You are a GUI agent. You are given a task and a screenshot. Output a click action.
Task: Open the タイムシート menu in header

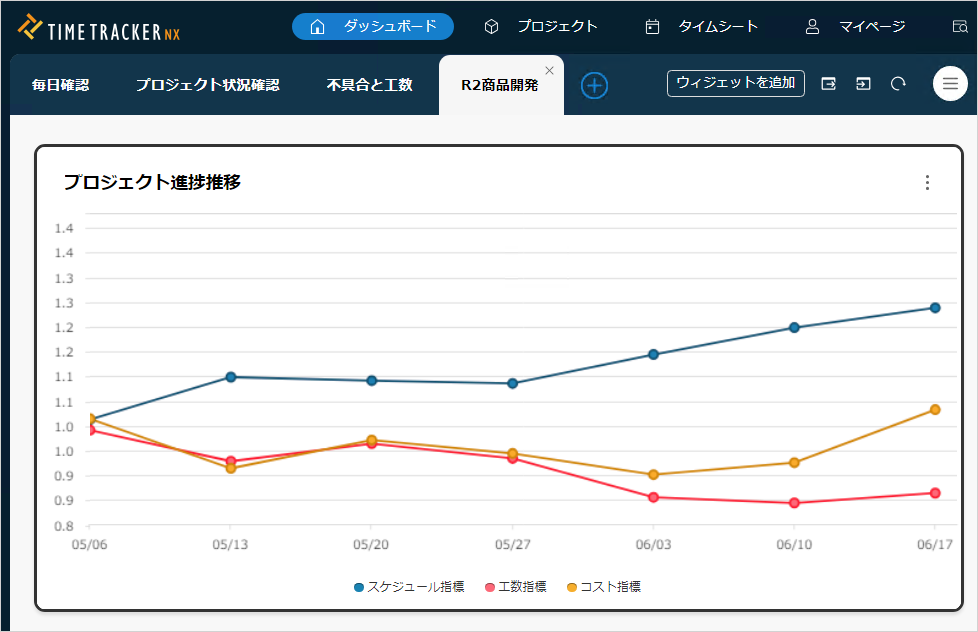tap(702, 27)
